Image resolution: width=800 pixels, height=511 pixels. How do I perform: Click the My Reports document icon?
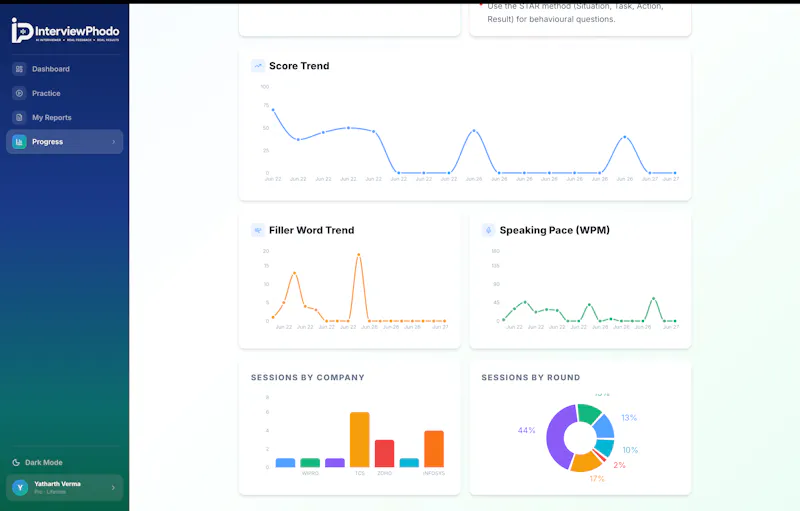pos(19,117)
